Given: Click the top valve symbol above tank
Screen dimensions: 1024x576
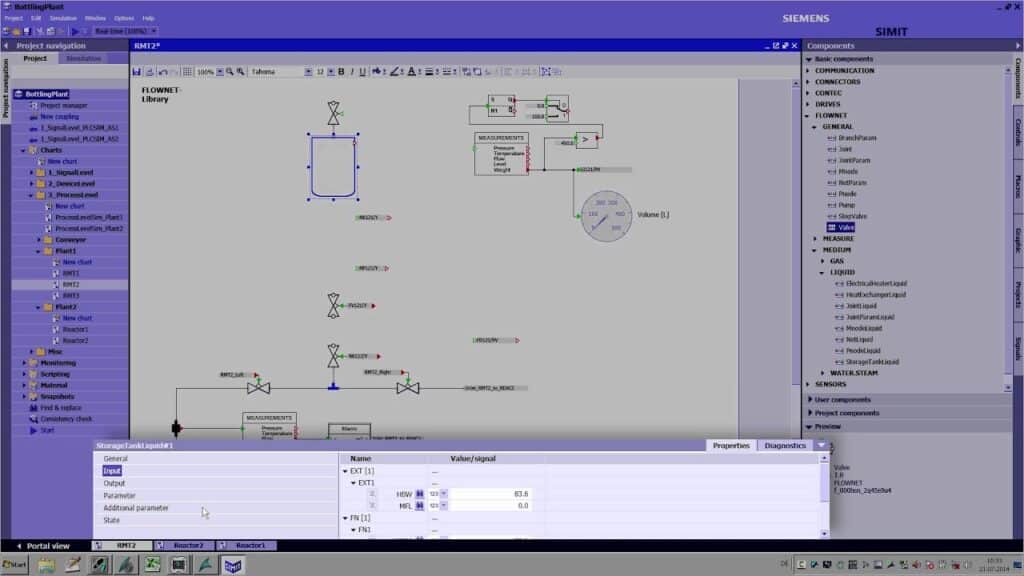Looking at the screenshot, I should [x=334, y=113].
